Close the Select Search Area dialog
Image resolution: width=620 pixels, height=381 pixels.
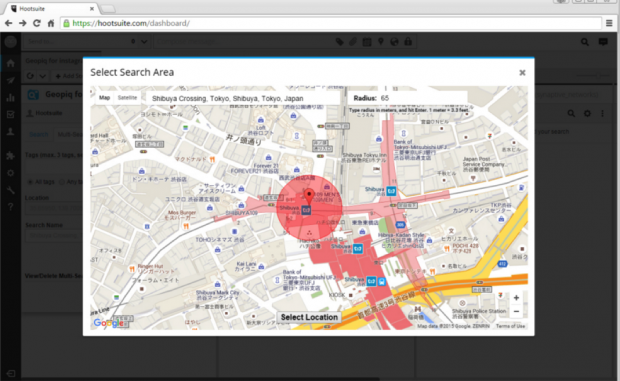522,72
